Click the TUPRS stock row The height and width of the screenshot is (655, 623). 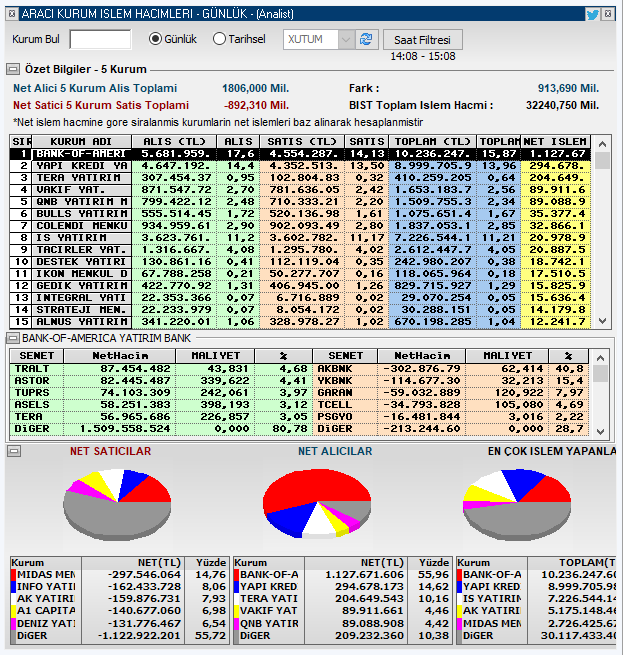[161, 393]
